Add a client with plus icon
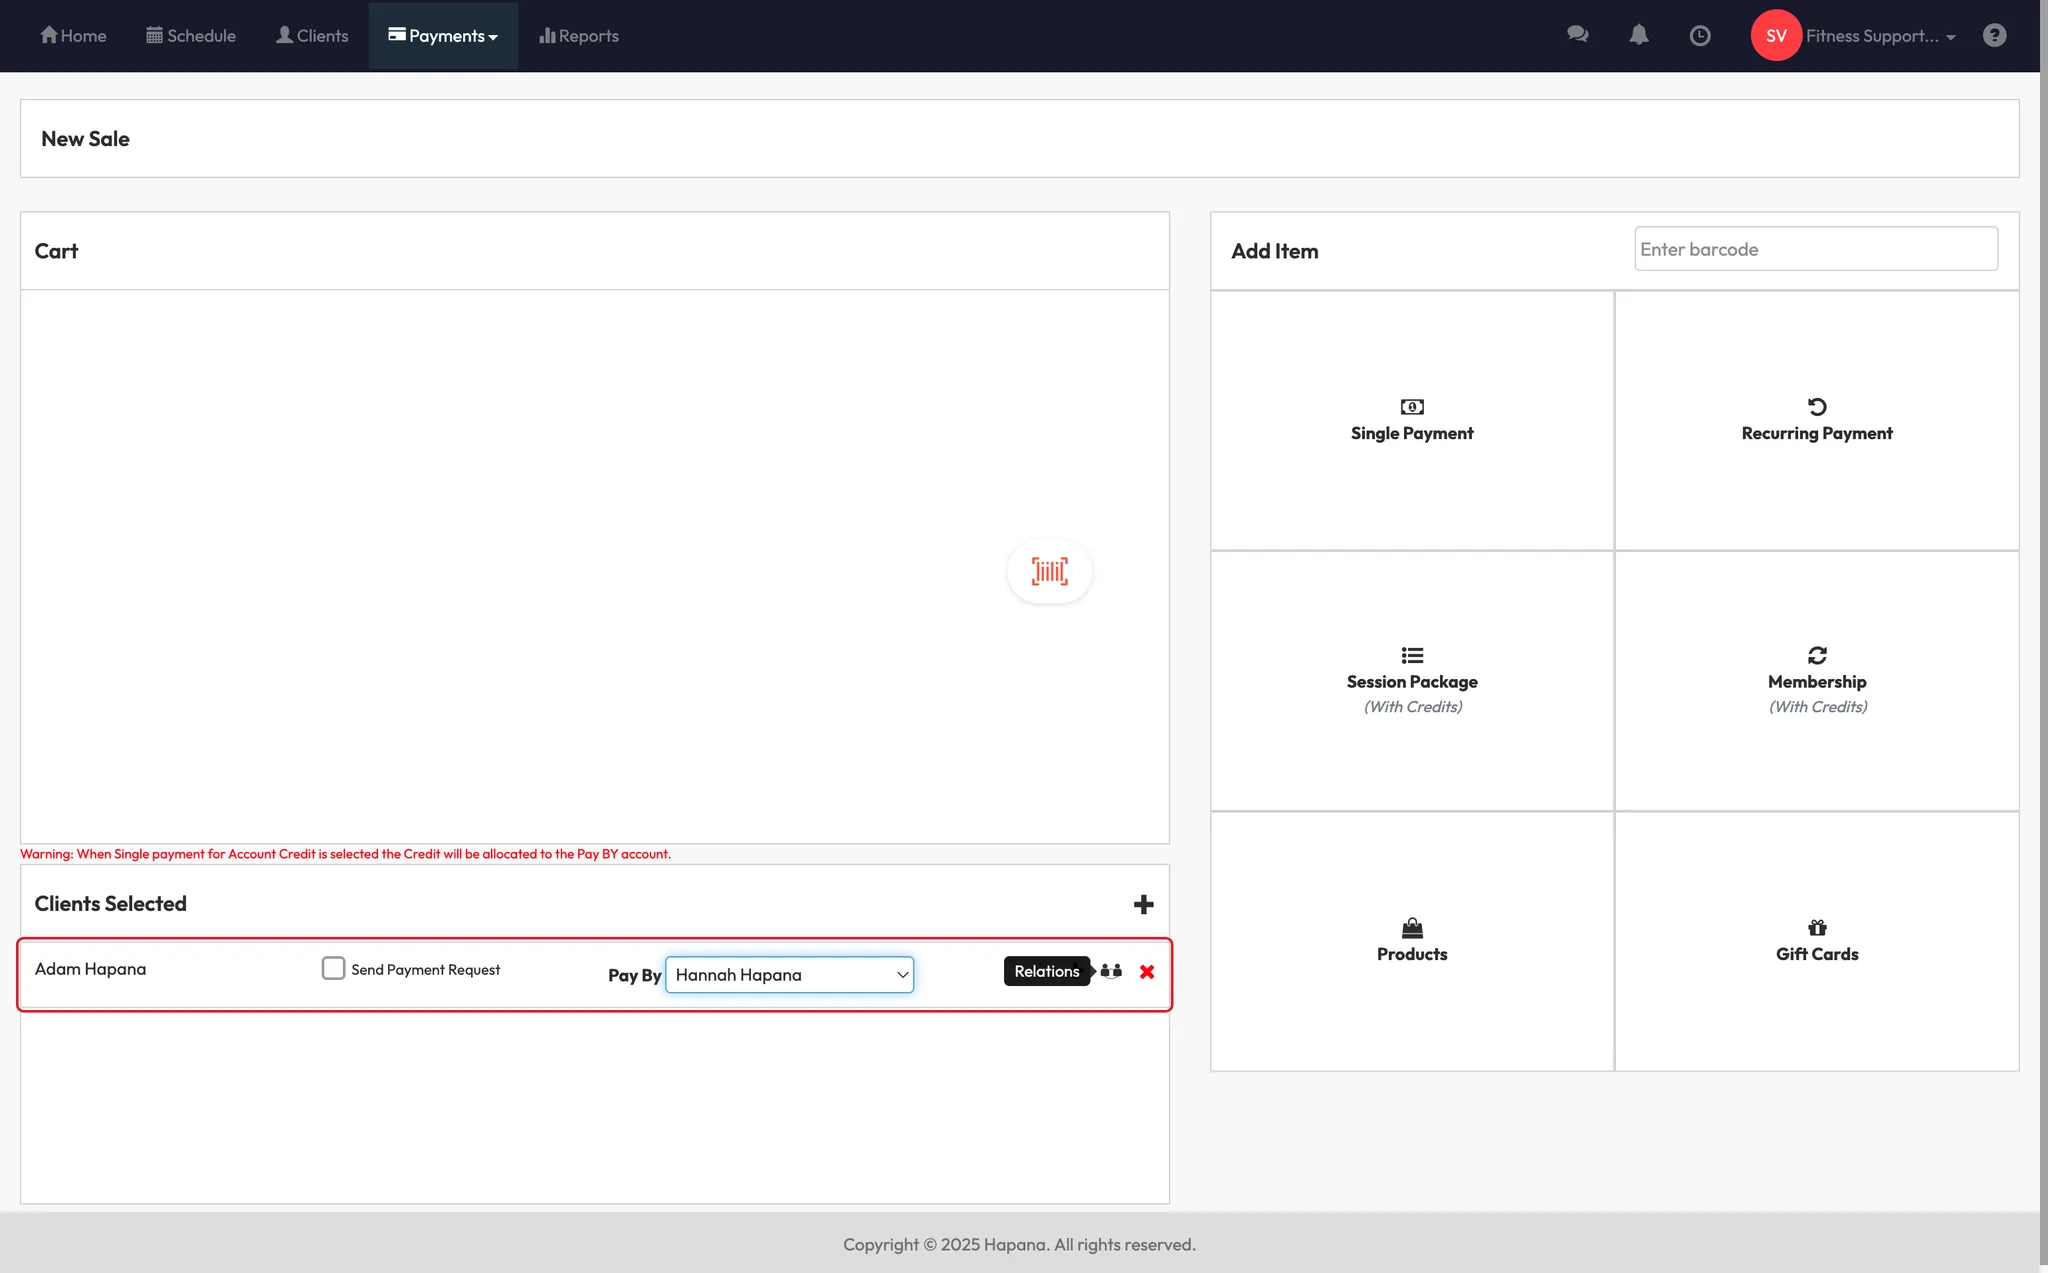This screenshot has height=1273, width=2048. pyautogui.click(x=1143, y=904)
